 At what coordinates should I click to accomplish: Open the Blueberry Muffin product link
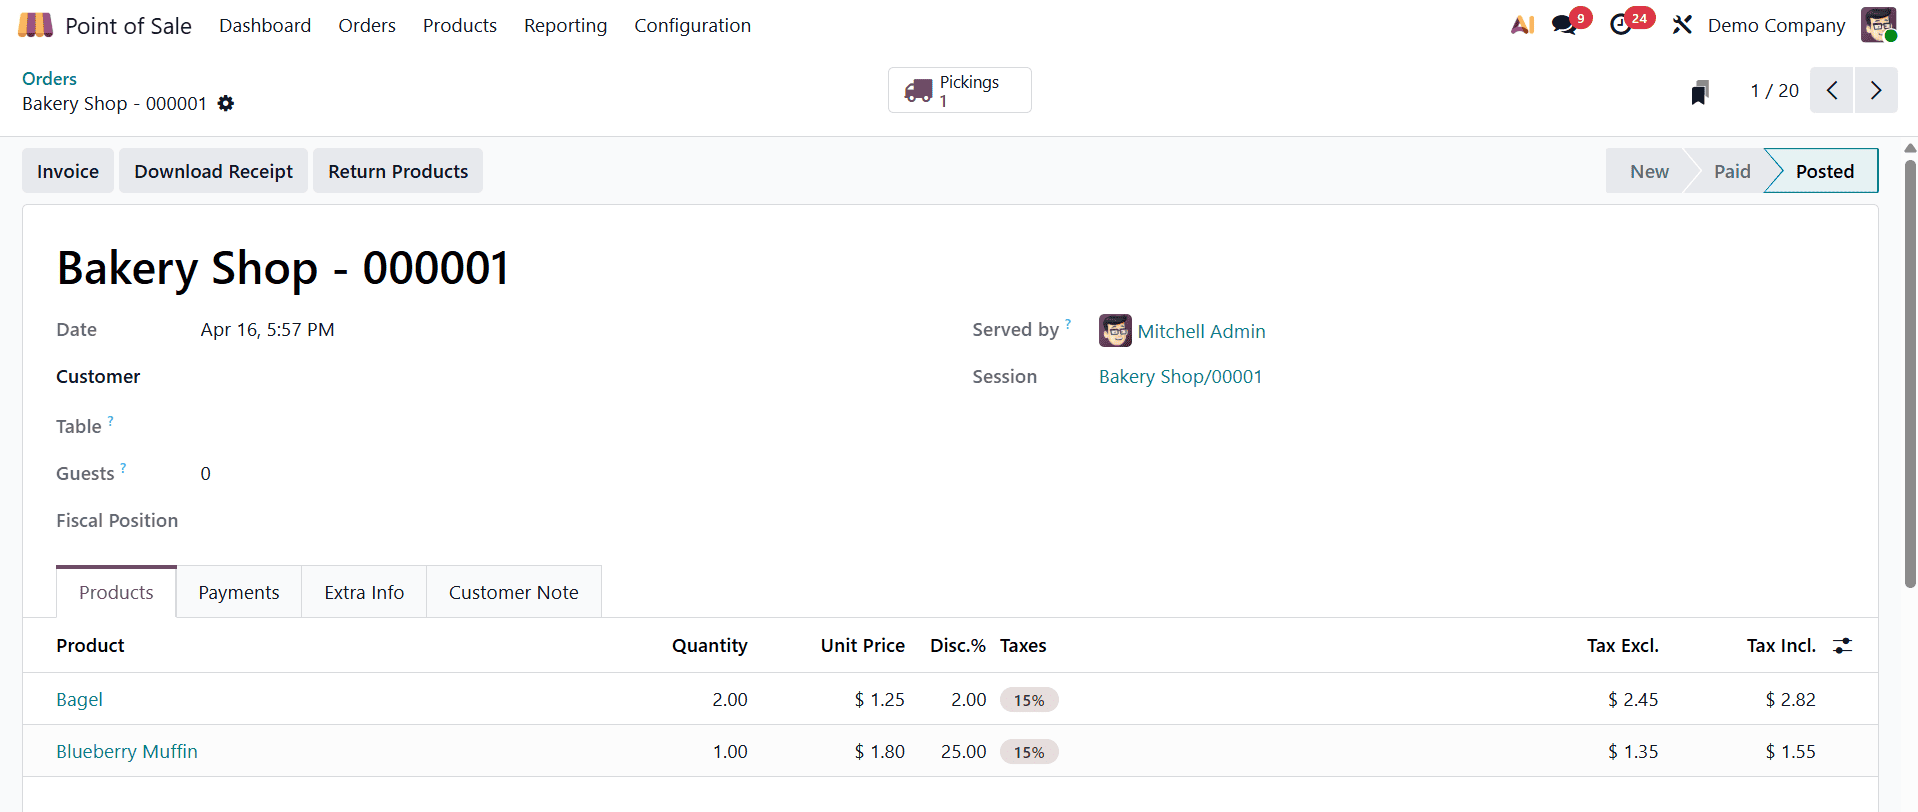coord(127,751)
